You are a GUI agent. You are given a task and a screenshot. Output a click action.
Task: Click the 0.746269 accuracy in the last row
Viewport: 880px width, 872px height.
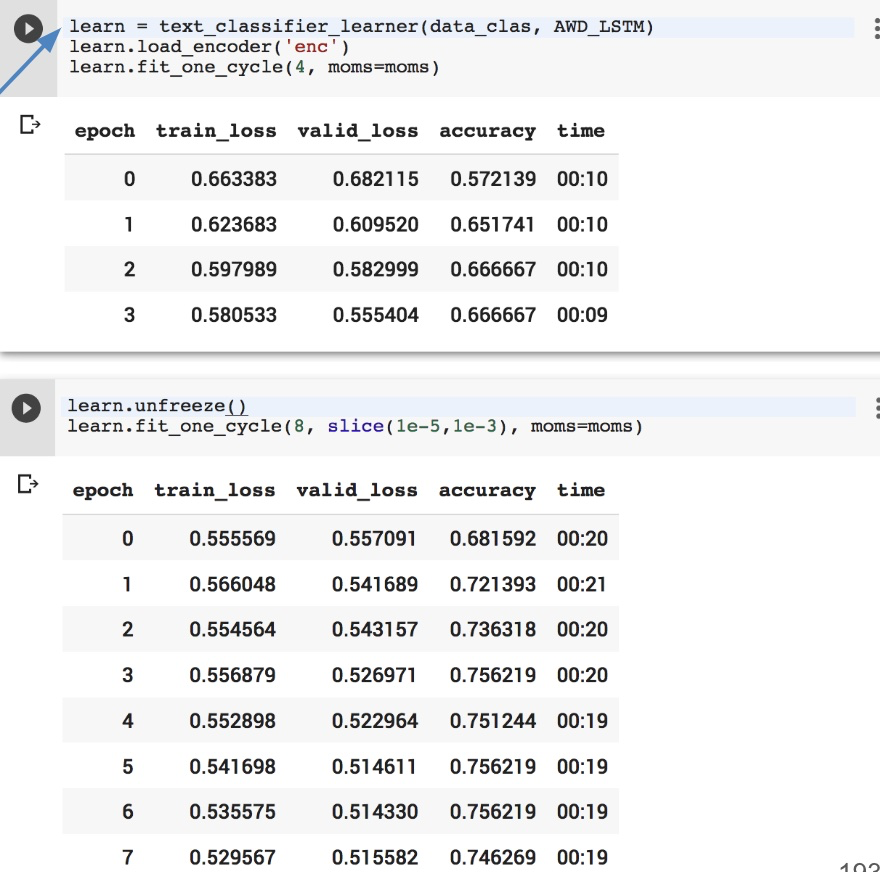493,857
